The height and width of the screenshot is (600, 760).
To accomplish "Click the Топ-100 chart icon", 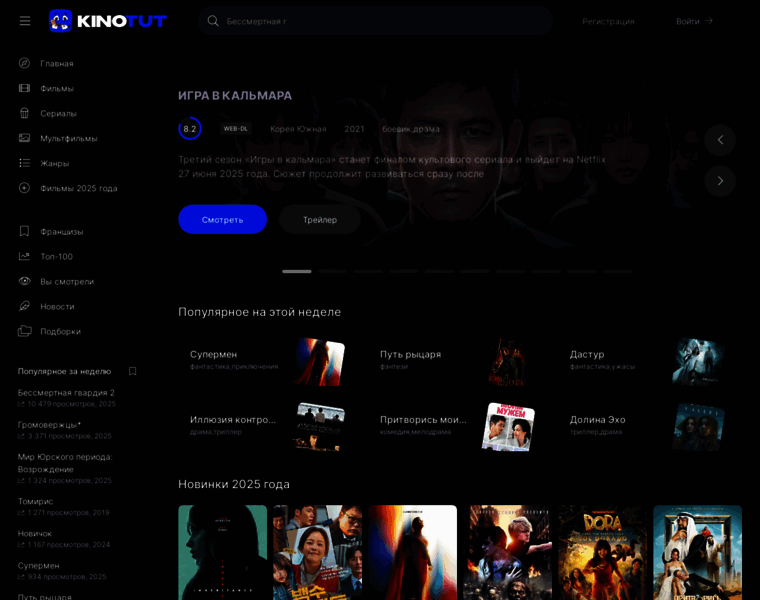I will point(24,256).
